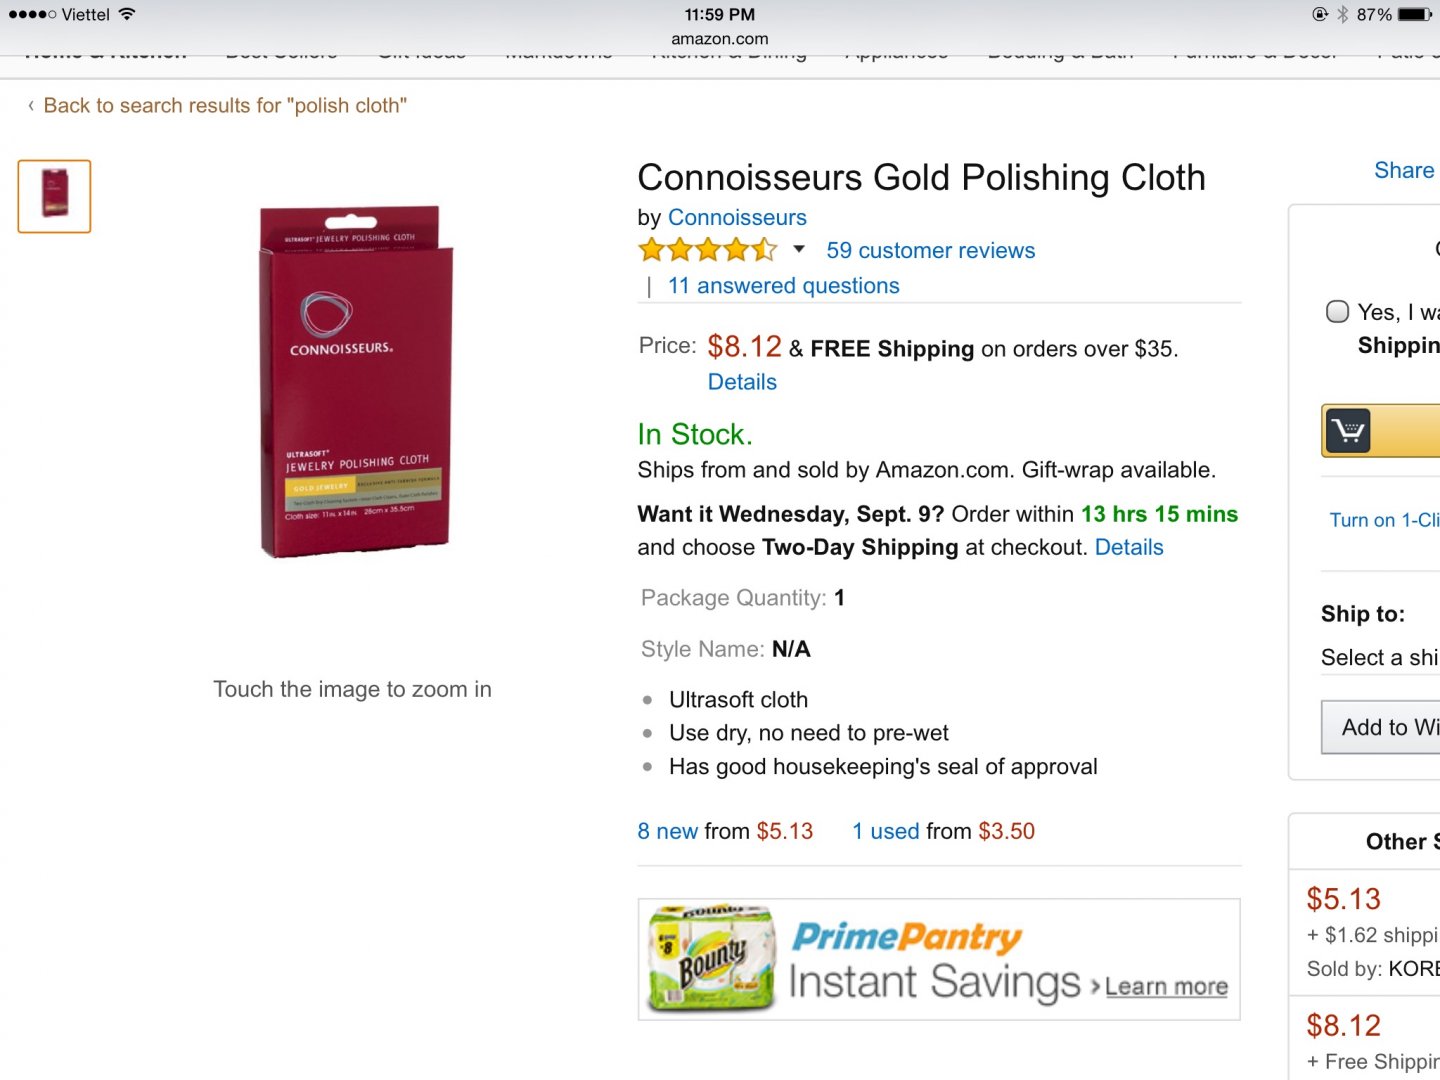Click the shopping cart icon on the yellow button

(1348, 431)
